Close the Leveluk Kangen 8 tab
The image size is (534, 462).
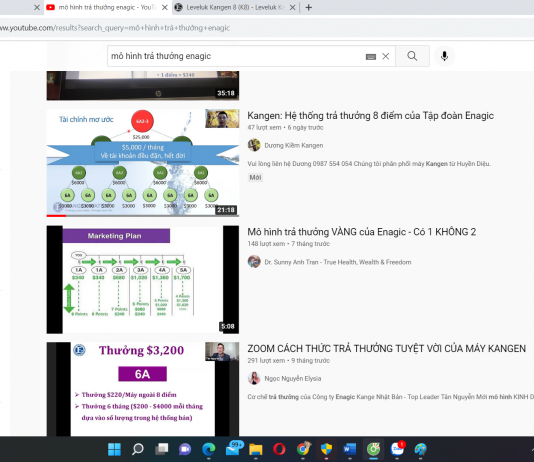(292, 7)
